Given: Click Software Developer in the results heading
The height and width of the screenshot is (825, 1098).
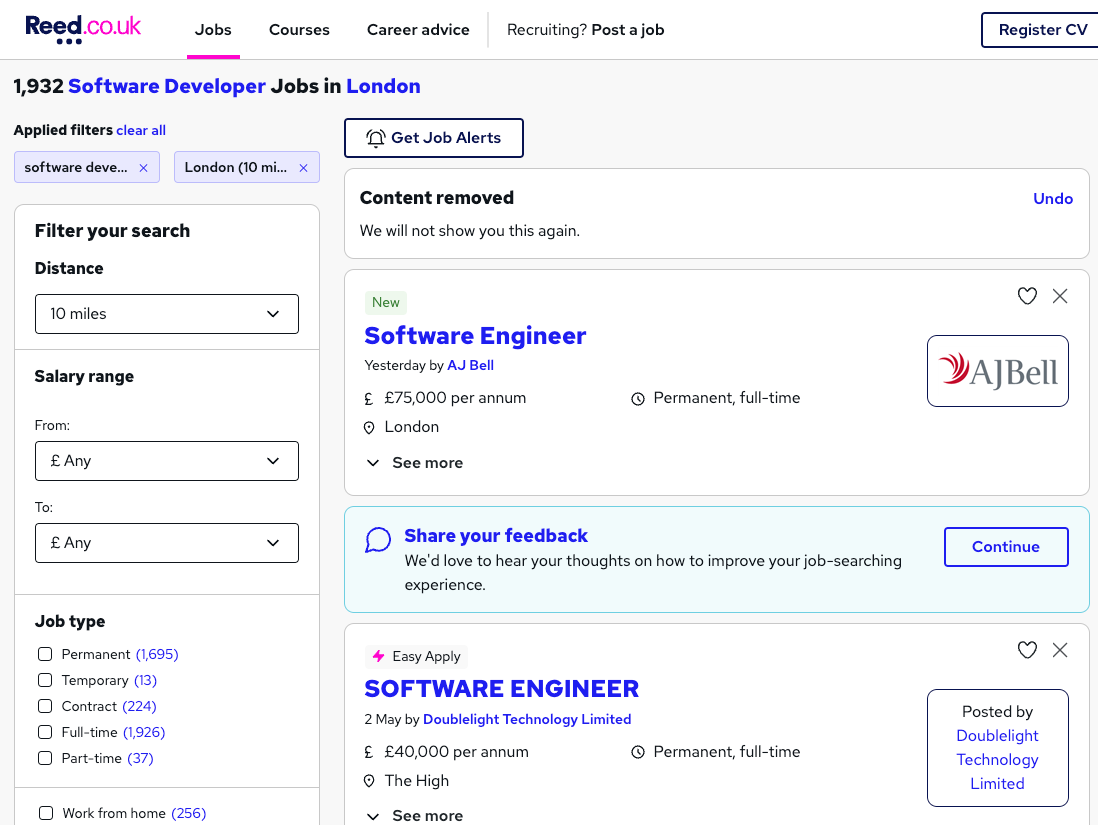Looking at the screenshot, I should pos(167,86).
